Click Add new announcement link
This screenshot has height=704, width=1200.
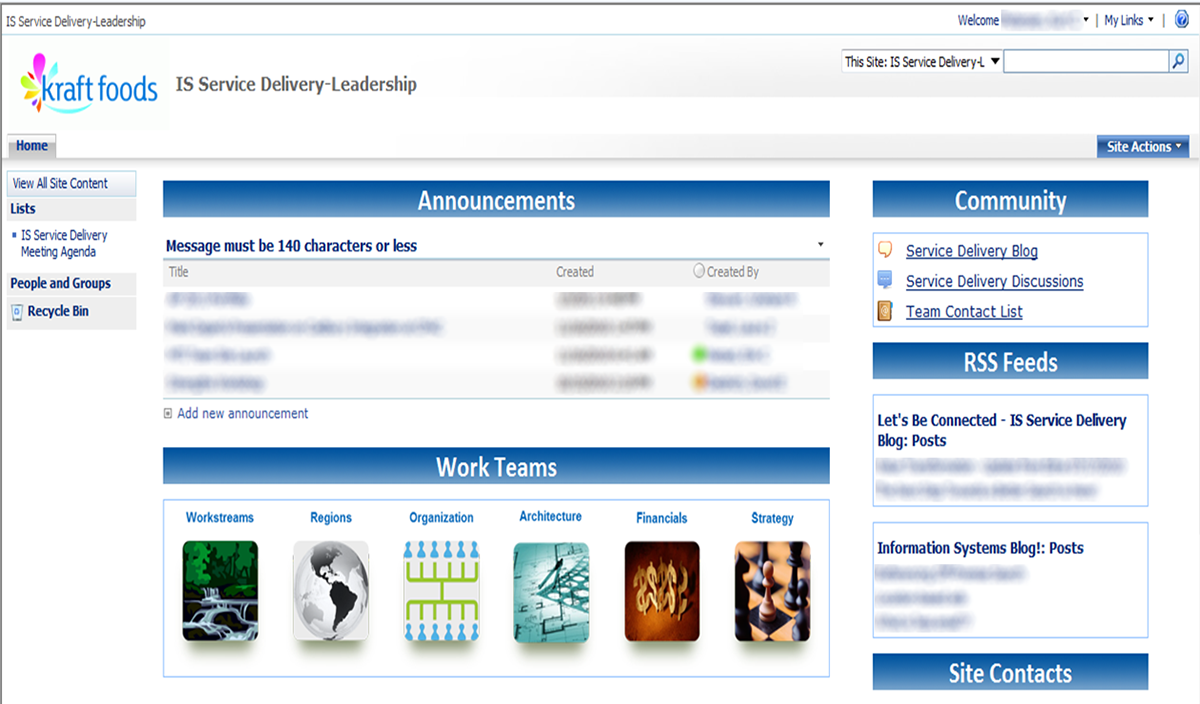[243, 413]
